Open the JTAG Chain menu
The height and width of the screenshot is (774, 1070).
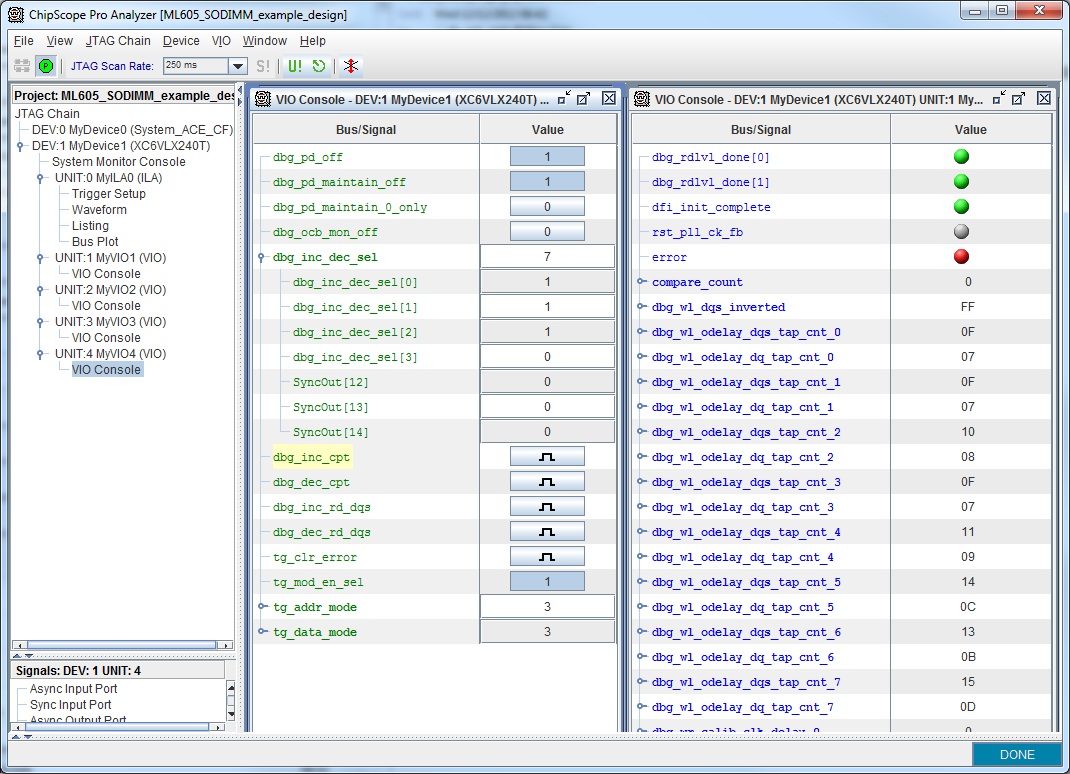tap(118, 41)
